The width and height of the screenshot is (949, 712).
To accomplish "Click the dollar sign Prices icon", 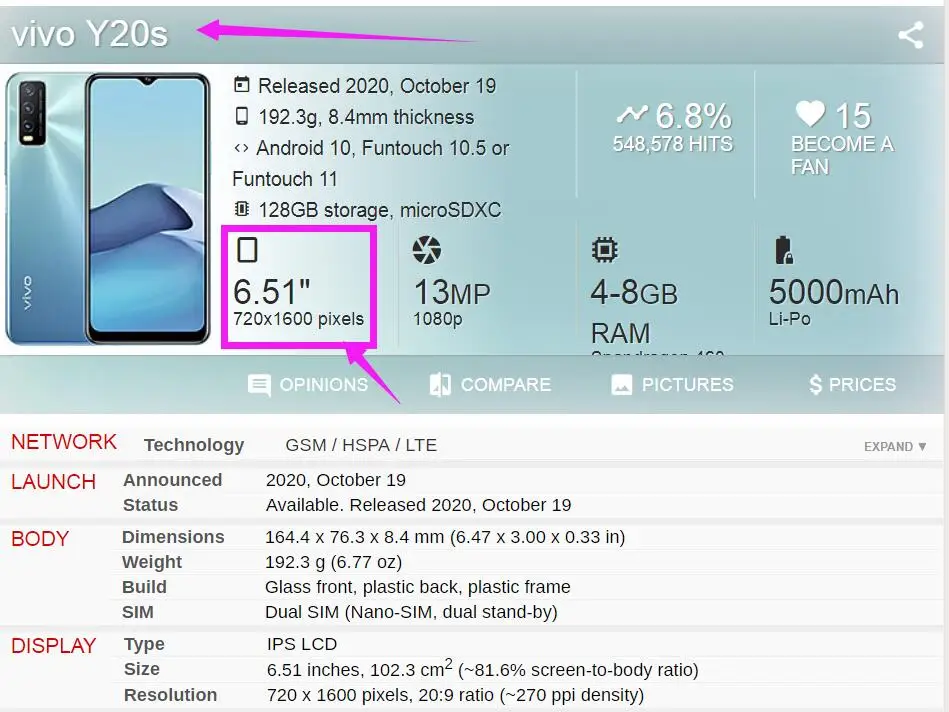I will click(x=815, y=384).
